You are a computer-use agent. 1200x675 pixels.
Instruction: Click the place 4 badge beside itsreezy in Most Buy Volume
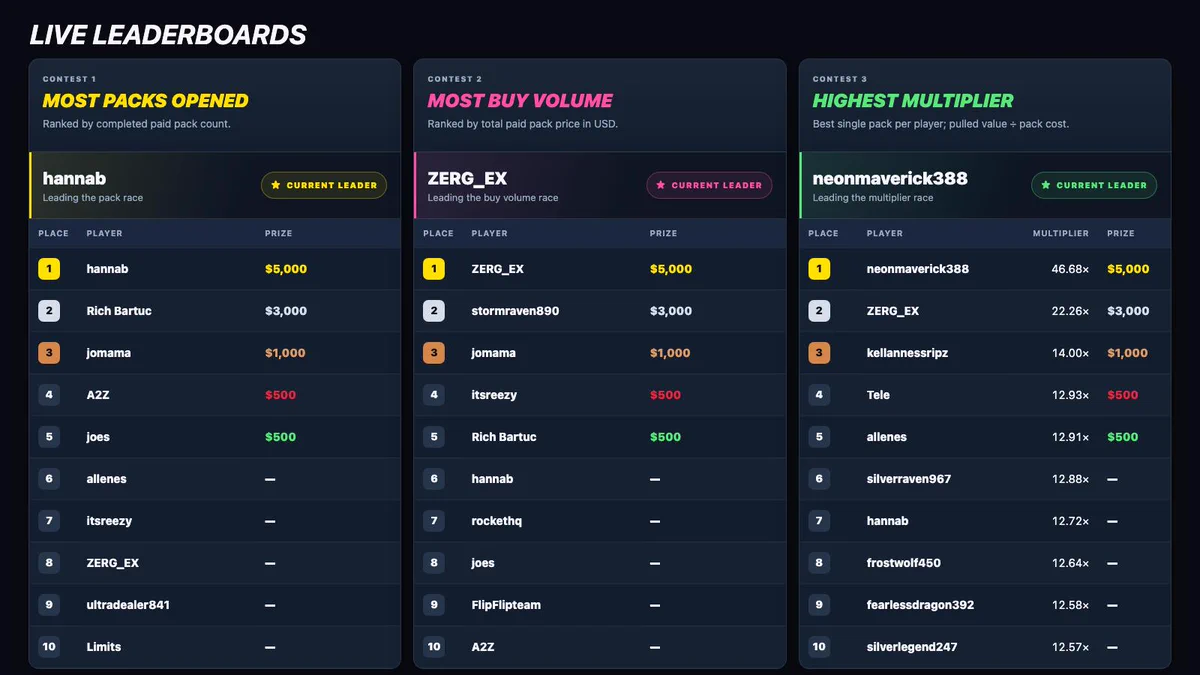(434, 395)
